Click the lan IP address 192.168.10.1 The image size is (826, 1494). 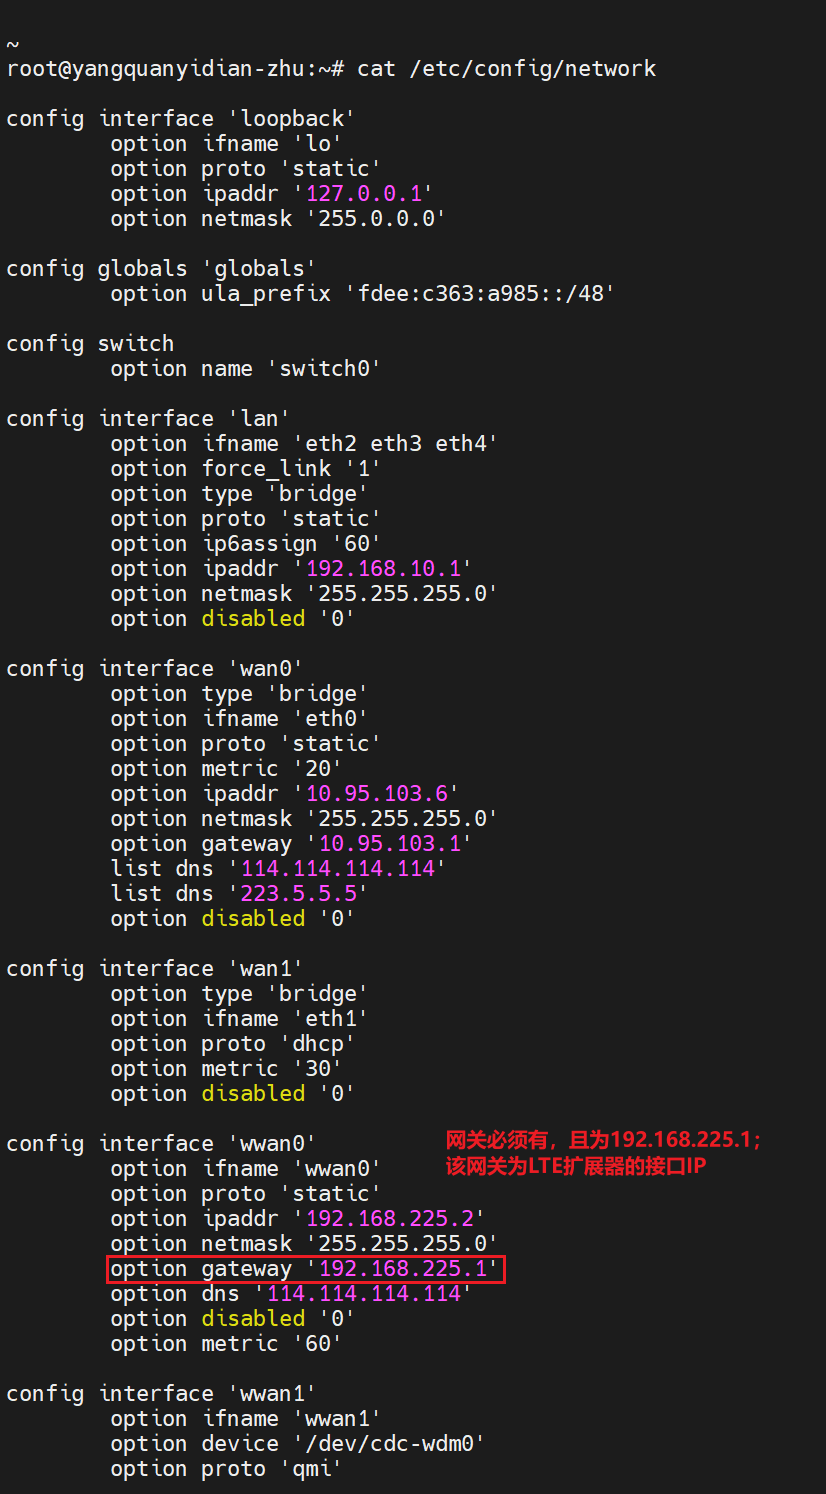coord(383,569)
